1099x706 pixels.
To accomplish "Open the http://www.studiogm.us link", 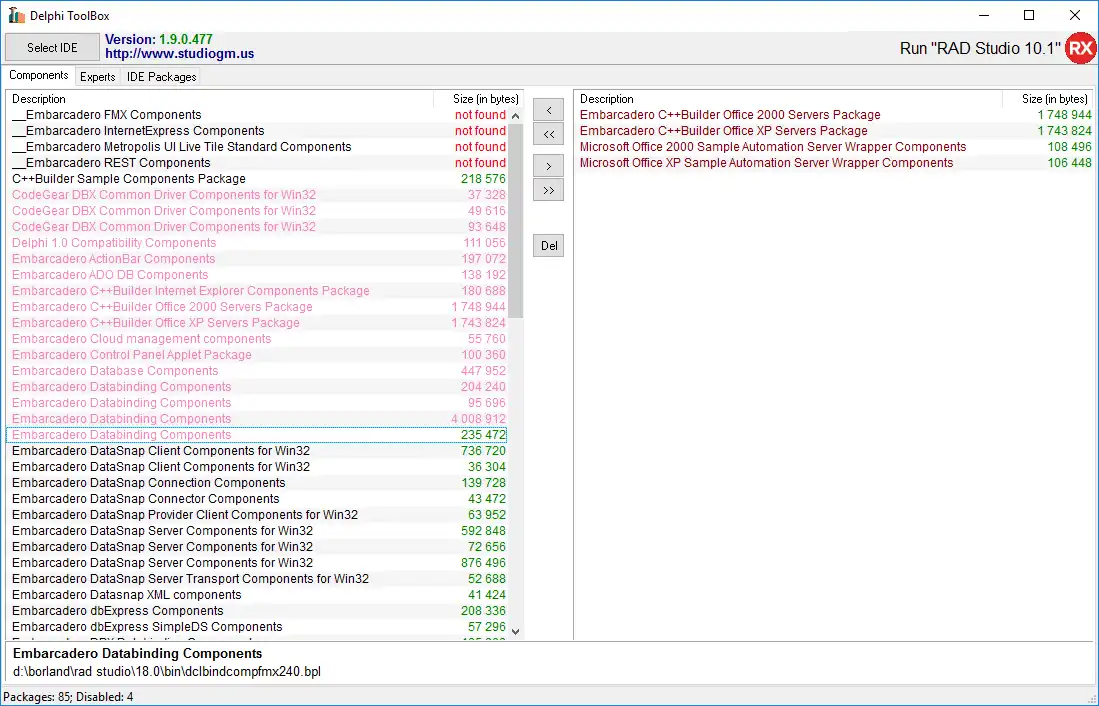I will click(x=179, y=54).
